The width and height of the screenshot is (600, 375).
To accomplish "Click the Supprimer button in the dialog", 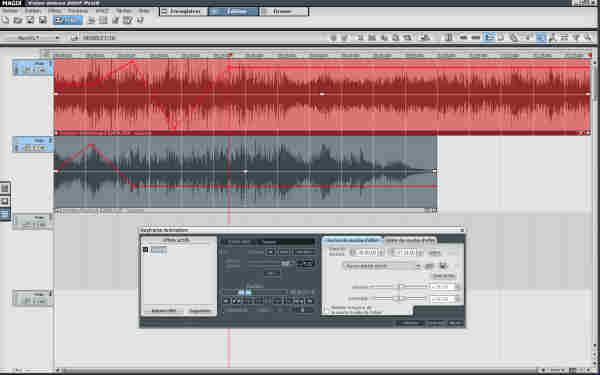I will [201, 311].
